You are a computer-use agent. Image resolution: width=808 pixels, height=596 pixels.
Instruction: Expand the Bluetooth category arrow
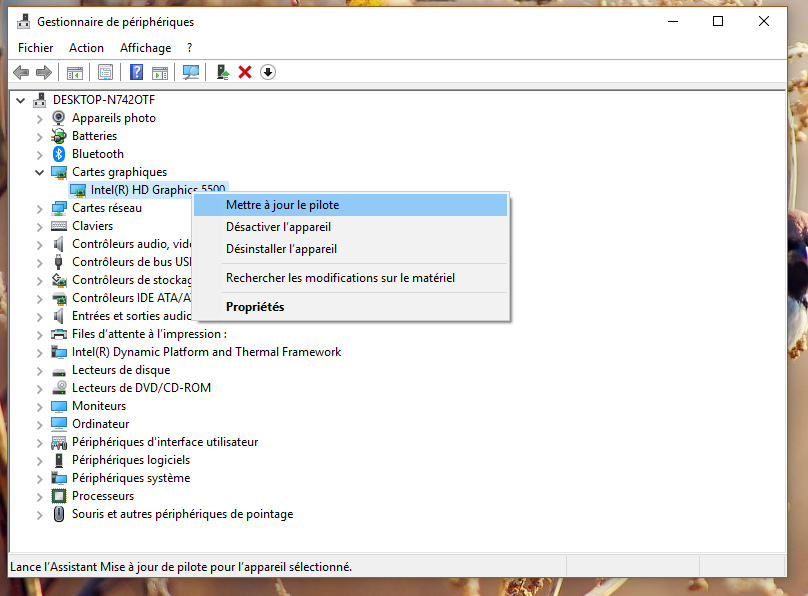[40, 155]
